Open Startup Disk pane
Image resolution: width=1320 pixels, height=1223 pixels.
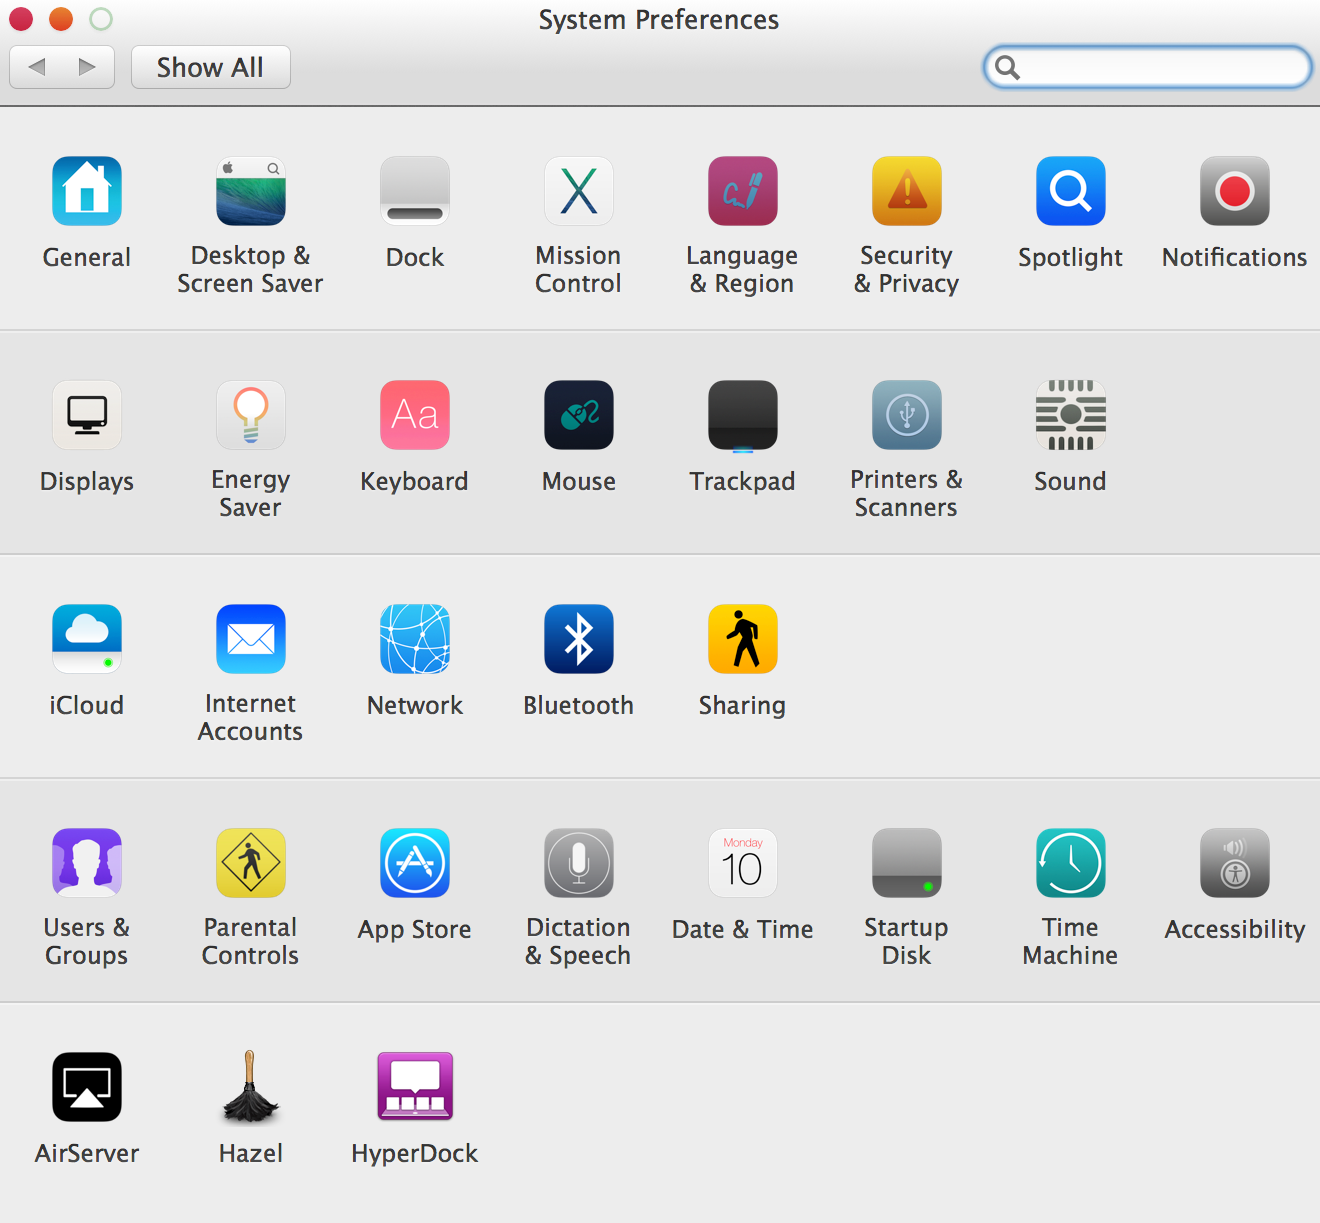[x=907, y=863]
